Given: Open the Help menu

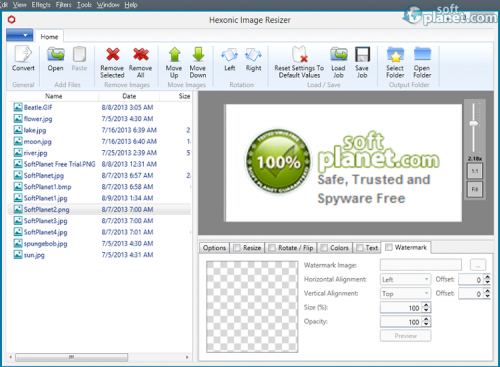Looking at the screenshot, I should pyautogui.click(x=131, y=5).
